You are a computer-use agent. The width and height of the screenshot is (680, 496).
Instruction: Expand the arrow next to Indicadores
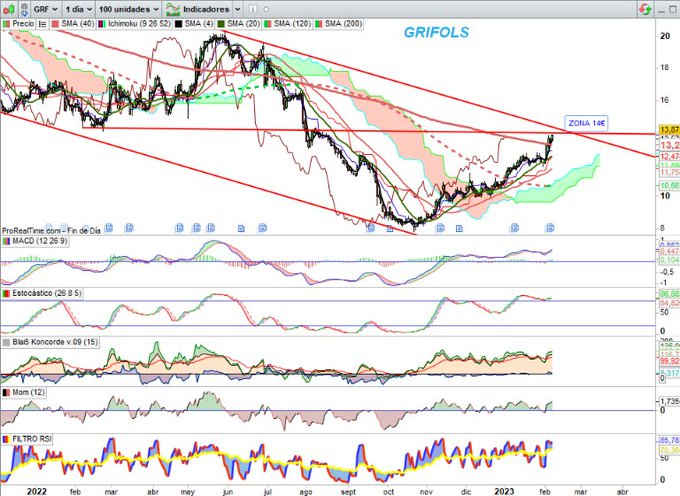click(x=238, y=9)
